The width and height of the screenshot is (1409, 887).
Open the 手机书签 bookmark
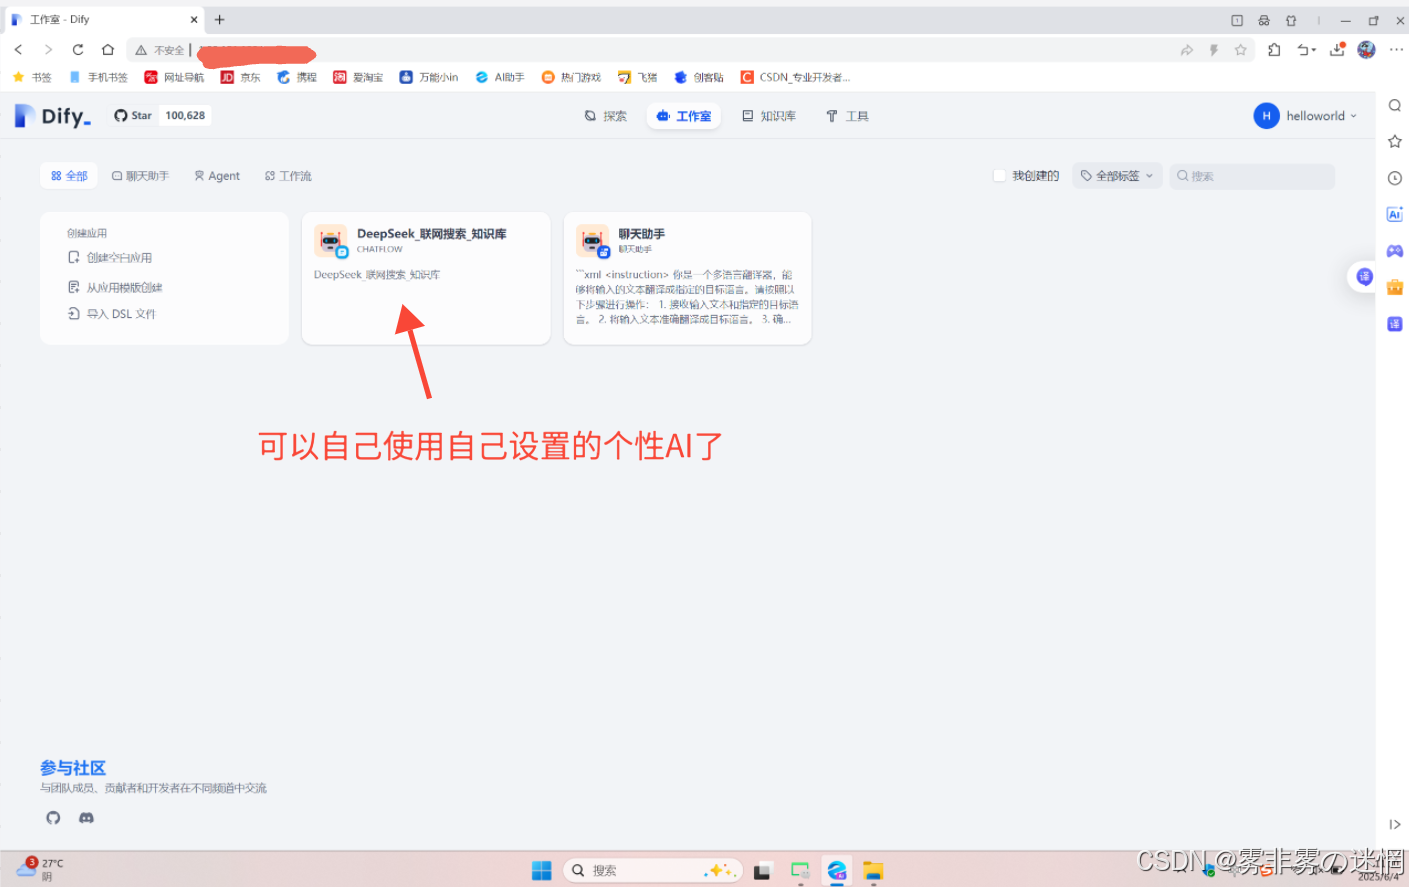99,77
